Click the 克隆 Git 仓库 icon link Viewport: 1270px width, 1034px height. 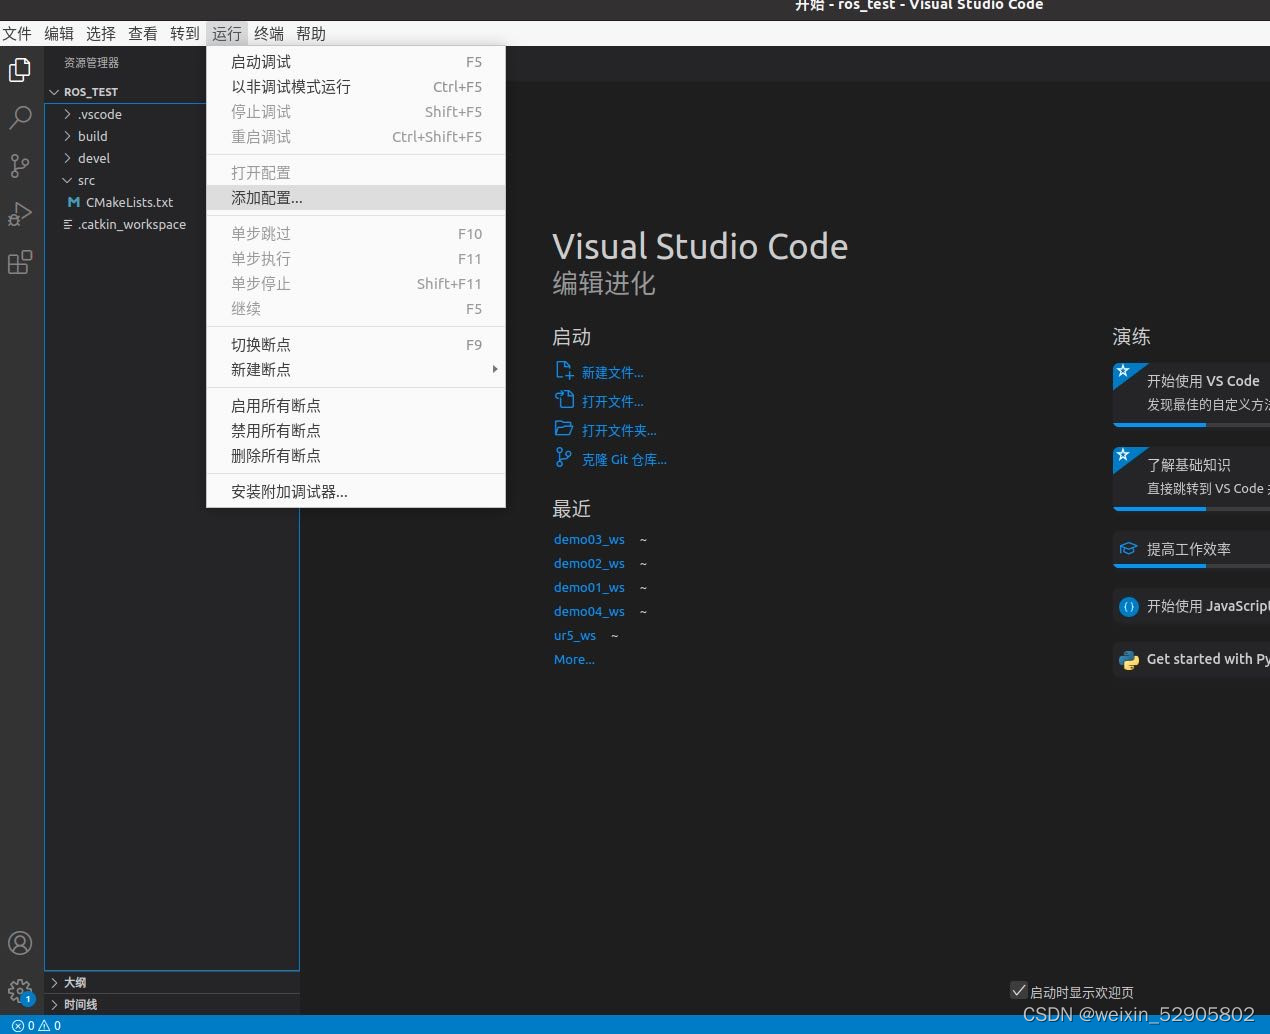tap(565, 457)
